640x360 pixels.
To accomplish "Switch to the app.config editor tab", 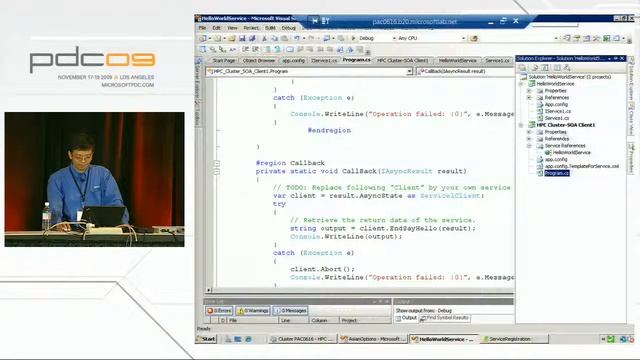I will 293,60.
